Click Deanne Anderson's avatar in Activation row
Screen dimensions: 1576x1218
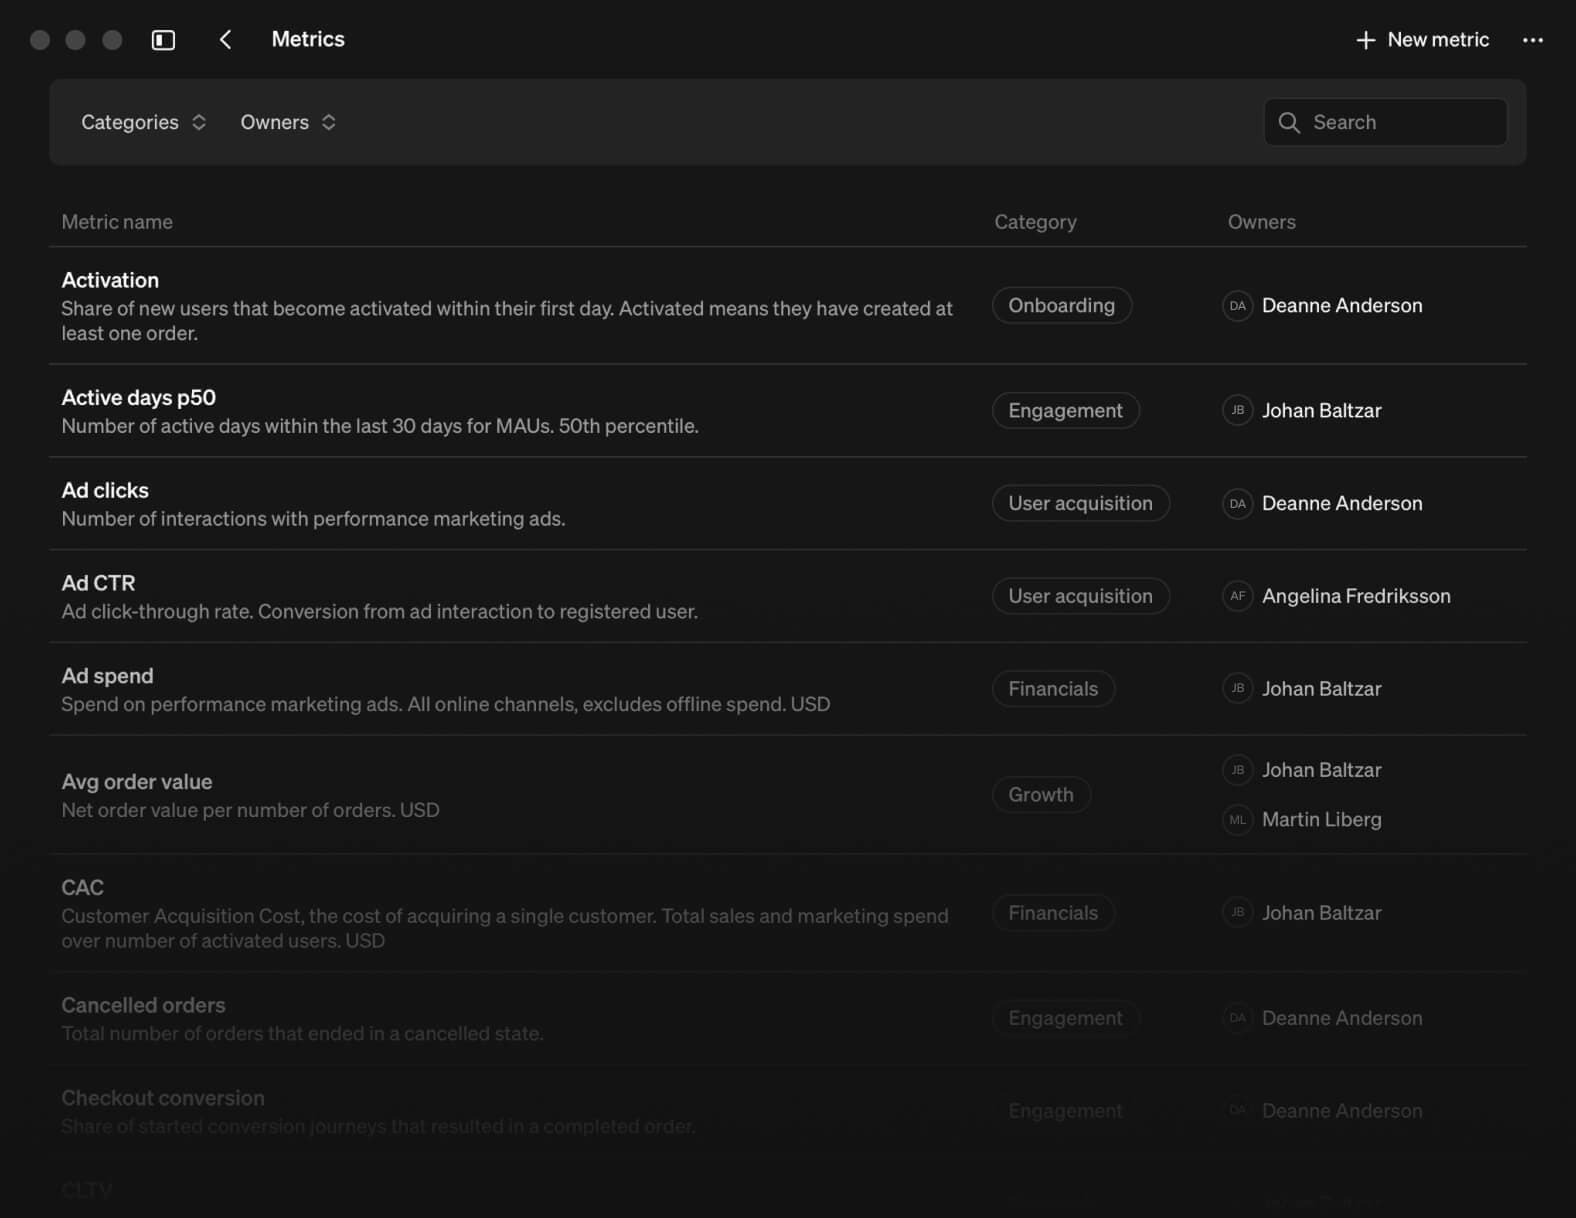tap(1237, 306)
